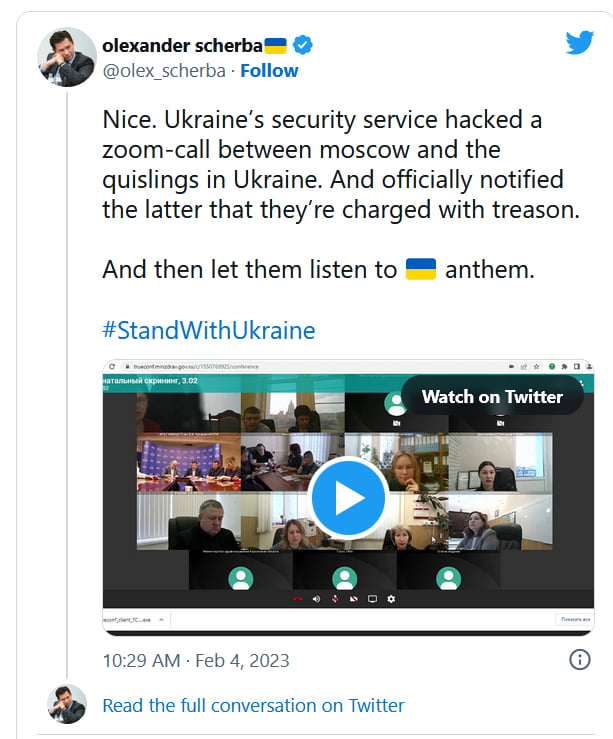The height and width of the screenshot is (739, 613).
Task: Click the blue verified badge
Action: [304, 45]
